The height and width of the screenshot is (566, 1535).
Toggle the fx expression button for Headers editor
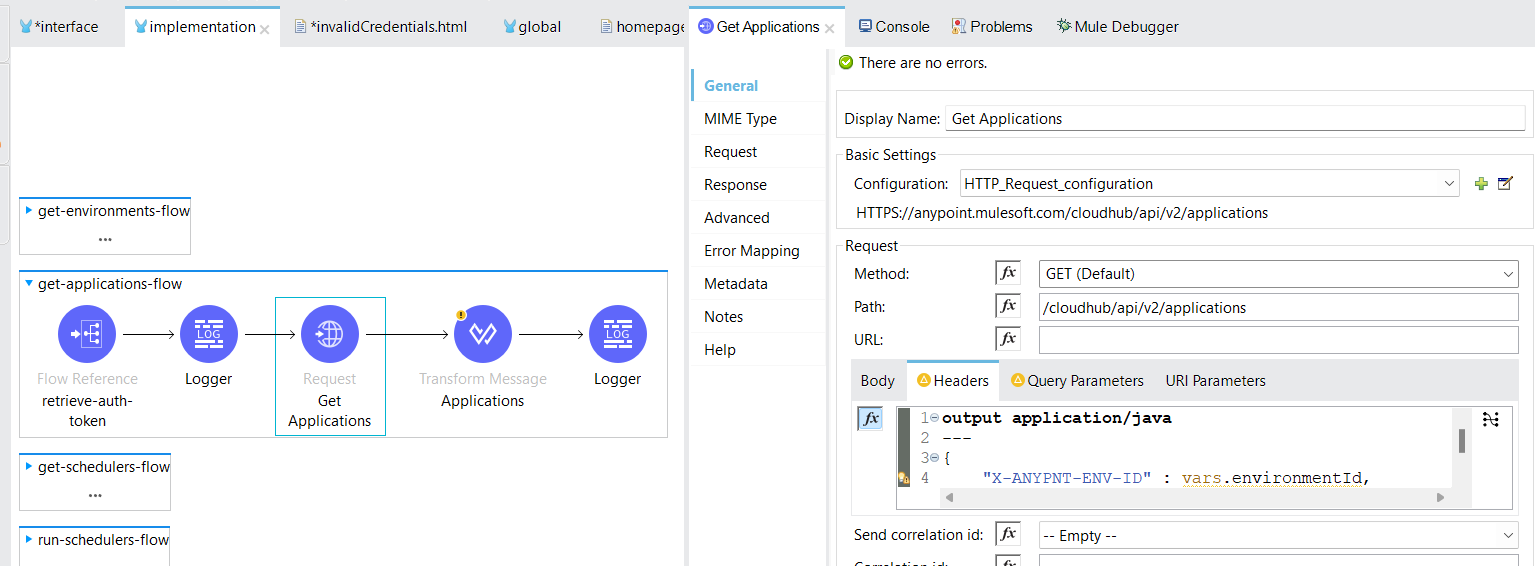click(871, 419)
